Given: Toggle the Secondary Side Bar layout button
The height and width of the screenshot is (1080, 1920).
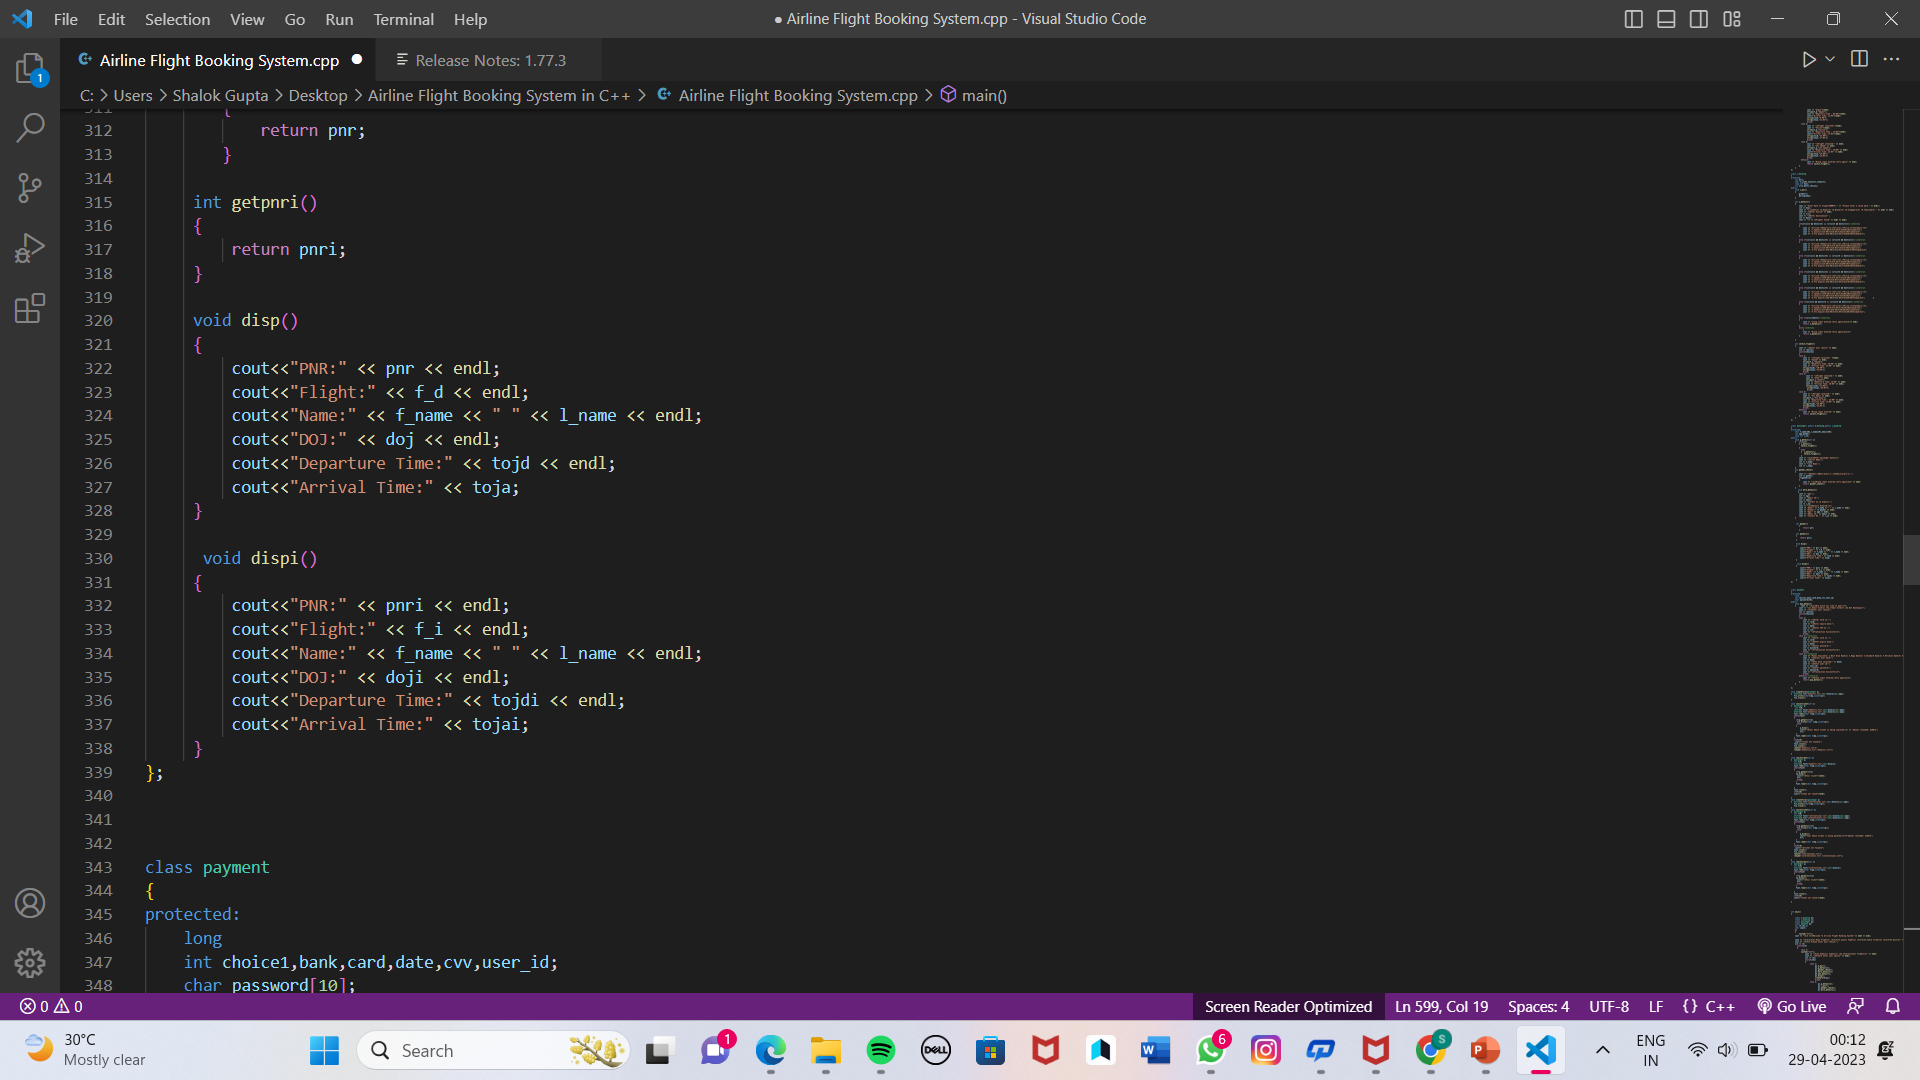Looking at the screenshot, I should (x=1699, y=19).
